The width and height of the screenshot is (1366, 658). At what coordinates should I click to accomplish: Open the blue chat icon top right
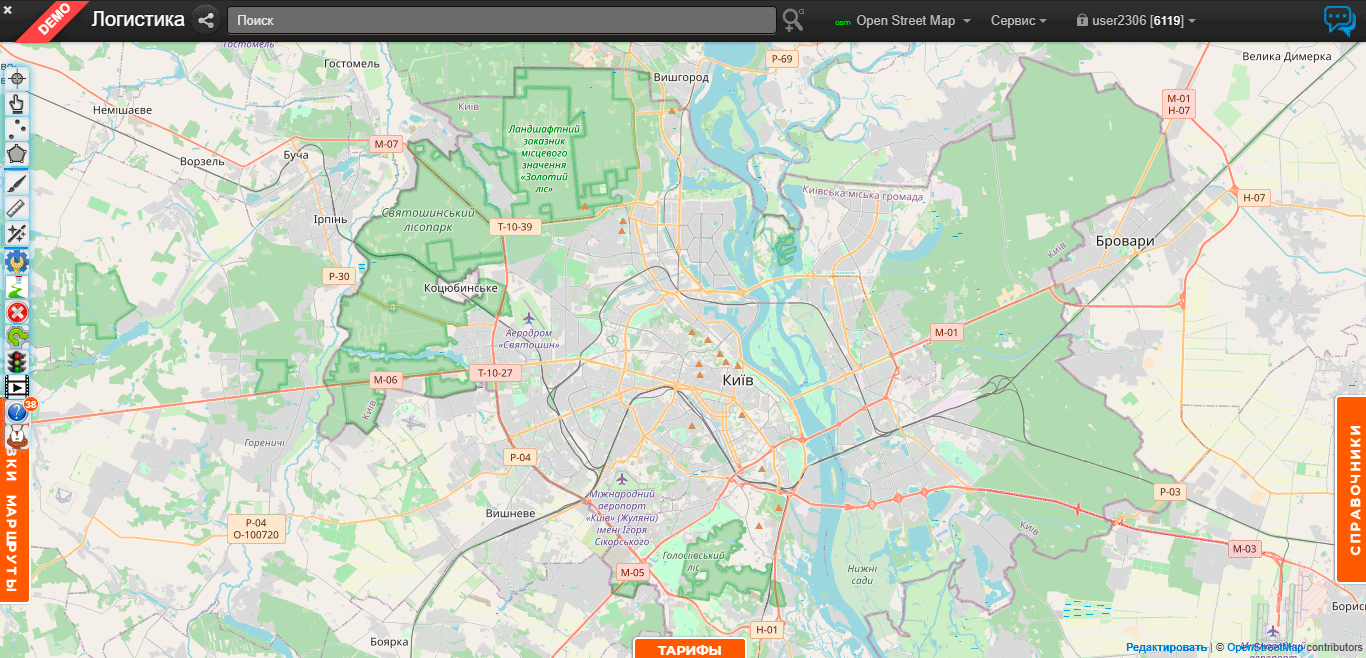pyautogui.click(x=1341, y=19)
